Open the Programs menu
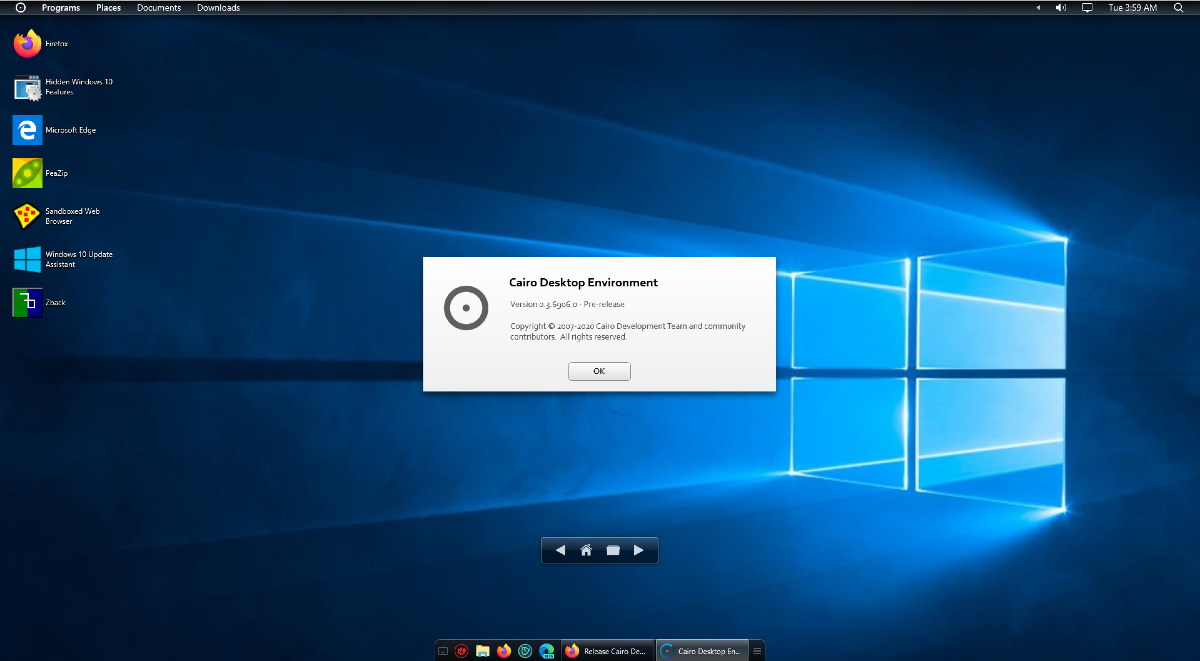 61,8
